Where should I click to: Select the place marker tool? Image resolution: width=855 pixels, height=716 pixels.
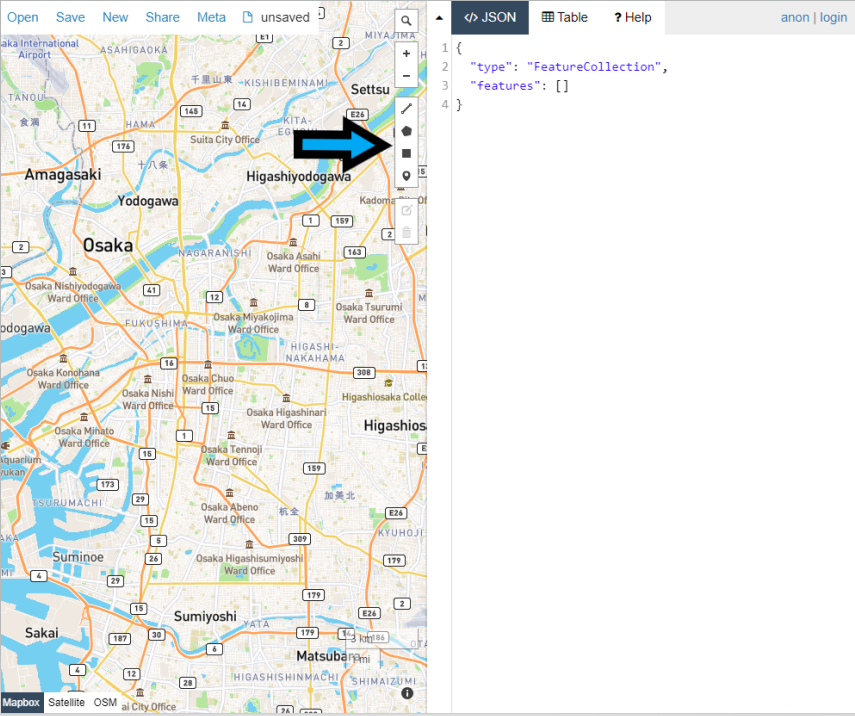tap(406, 175)
